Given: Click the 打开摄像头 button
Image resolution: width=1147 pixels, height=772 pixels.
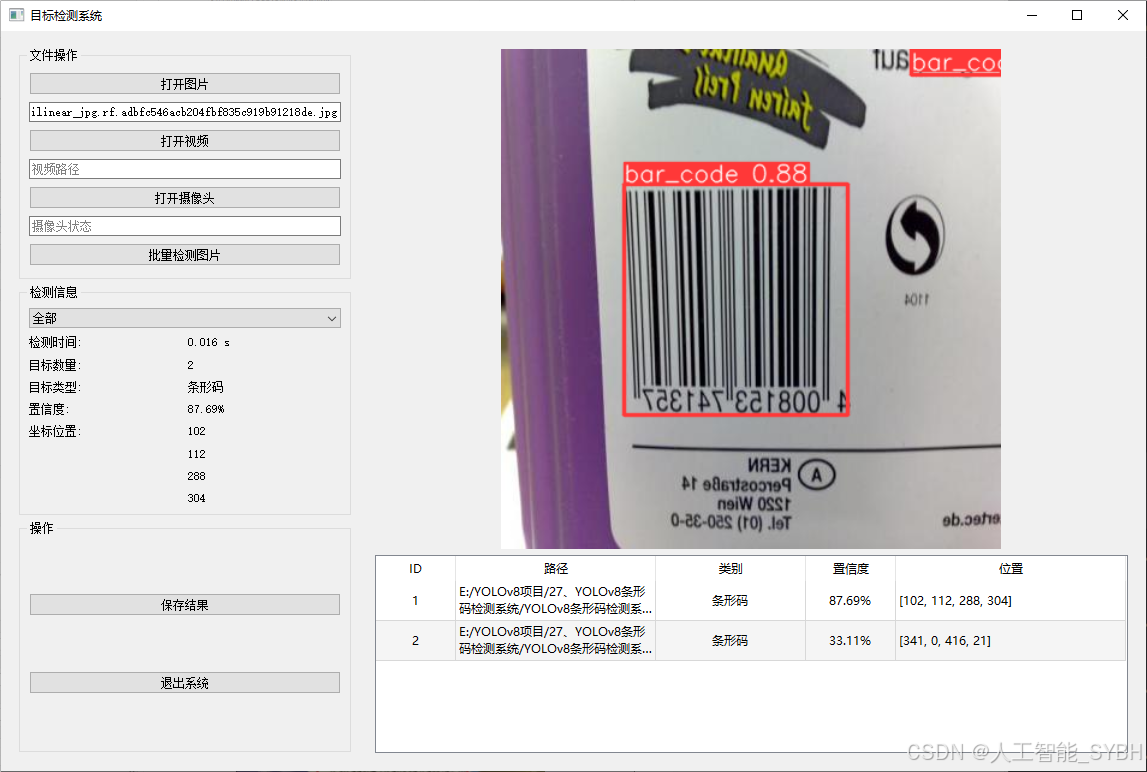Looking at the screenshot, I should (184, 198).
